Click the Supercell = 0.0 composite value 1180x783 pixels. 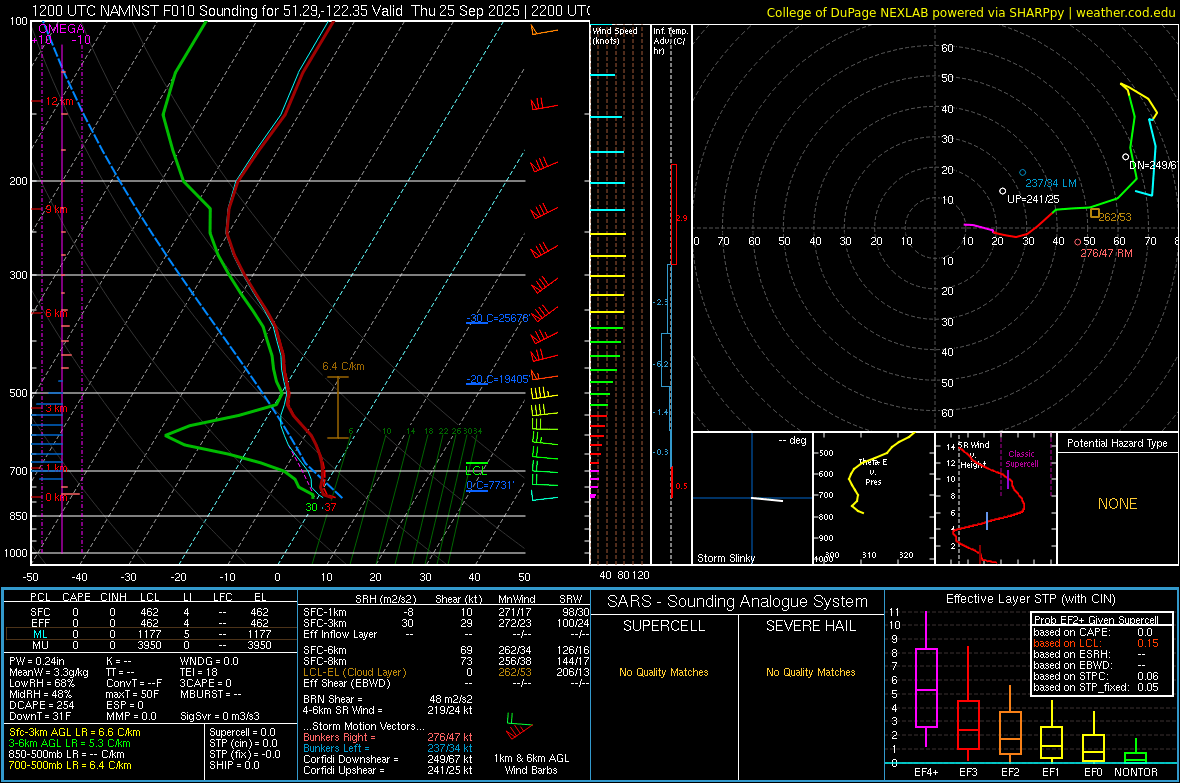click(242, 732)
